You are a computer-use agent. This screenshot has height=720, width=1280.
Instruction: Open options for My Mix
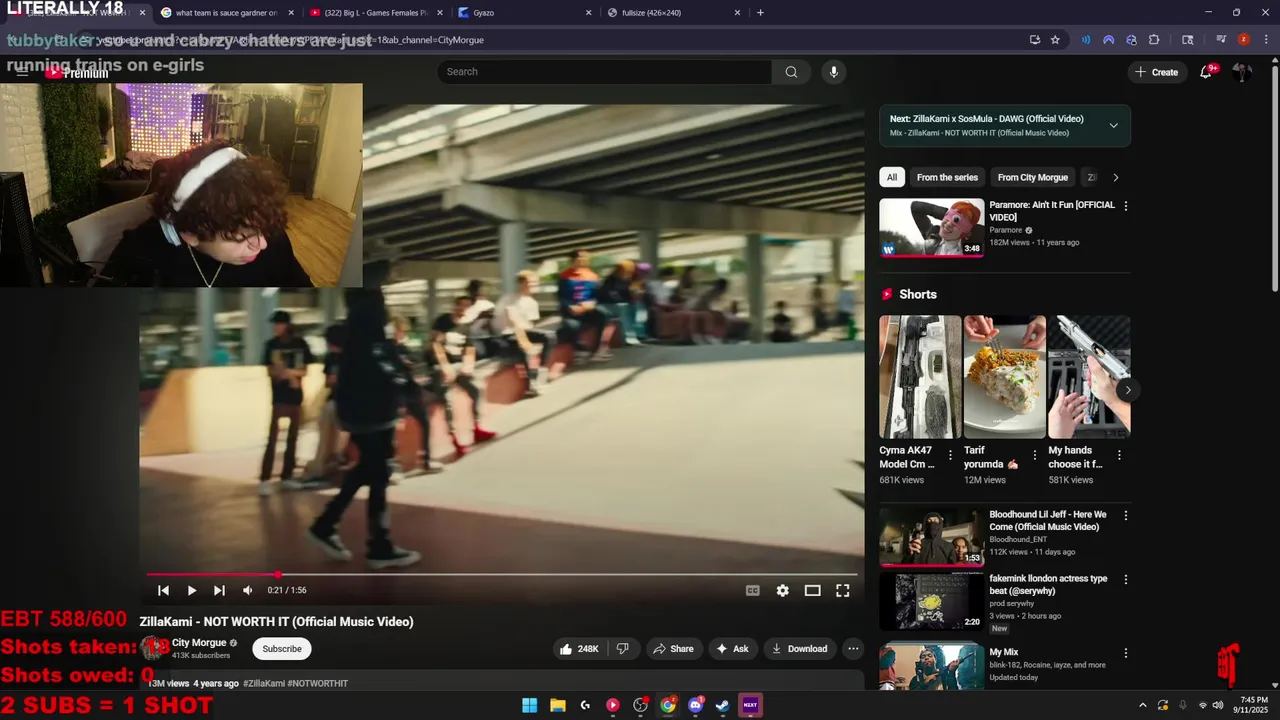[1125, 653]
